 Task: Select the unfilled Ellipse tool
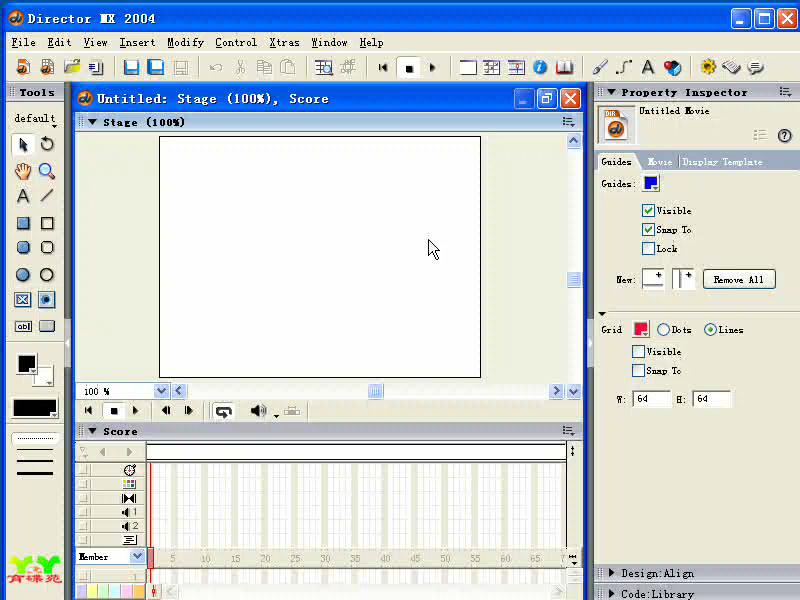pos(47,275)
